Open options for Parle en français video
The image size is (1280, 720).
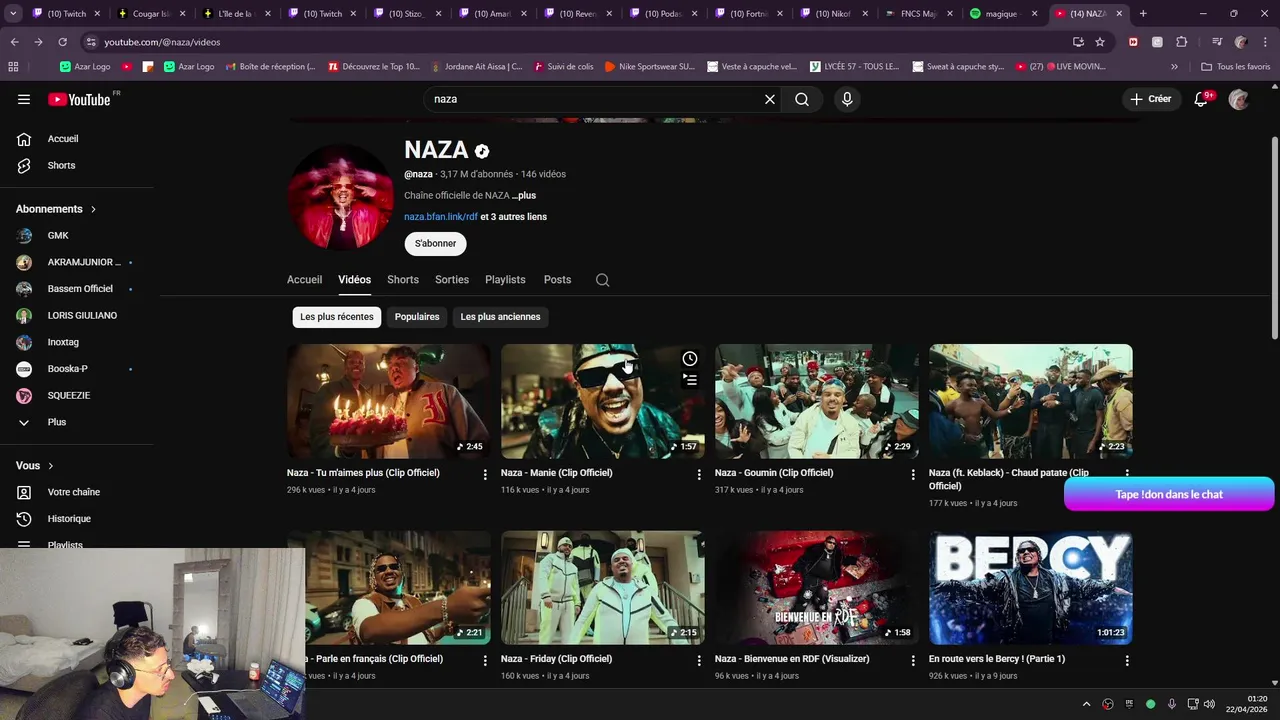tap(485, 661)
